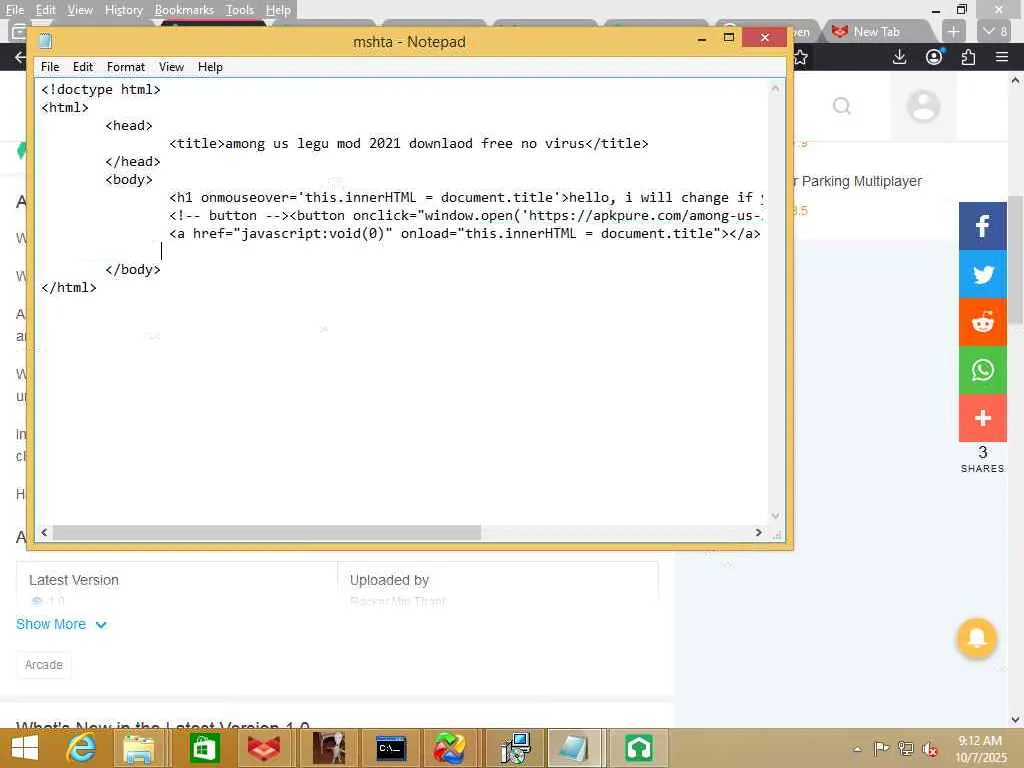The image size is (1024, 768).
Task: Open Notepad's Edit menu
Action: coord(82,67)
